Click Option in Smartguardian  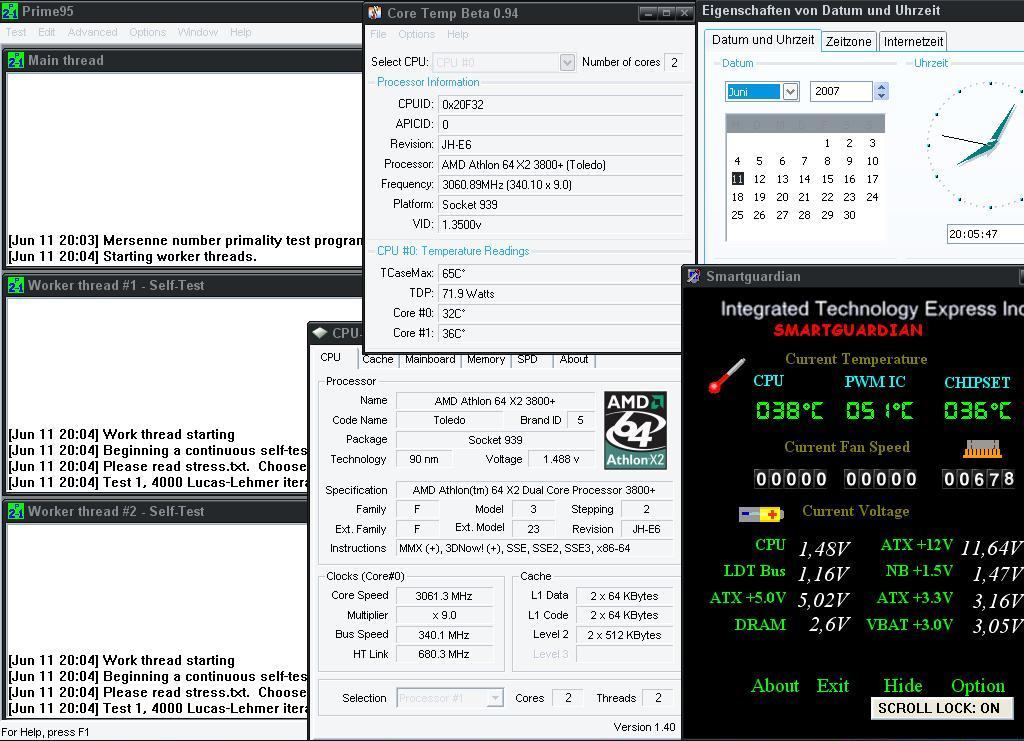click(978, 686)
